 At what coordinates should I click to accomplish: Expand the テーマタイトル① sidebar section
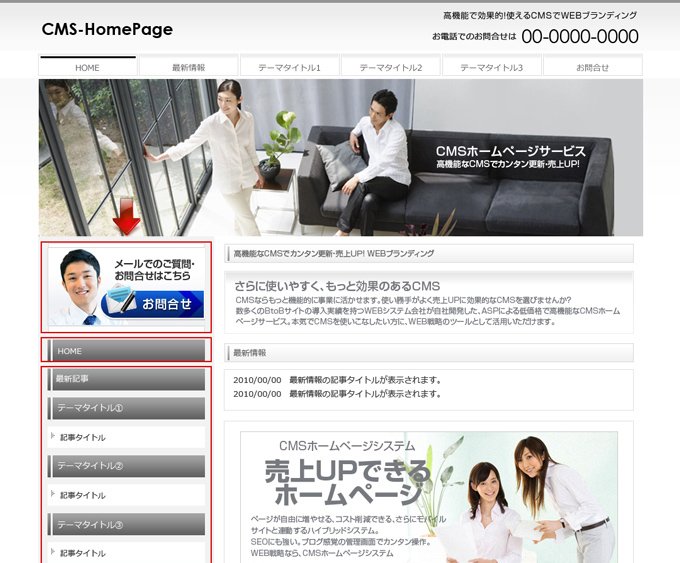pyautogui.click(x=126, y=408)
